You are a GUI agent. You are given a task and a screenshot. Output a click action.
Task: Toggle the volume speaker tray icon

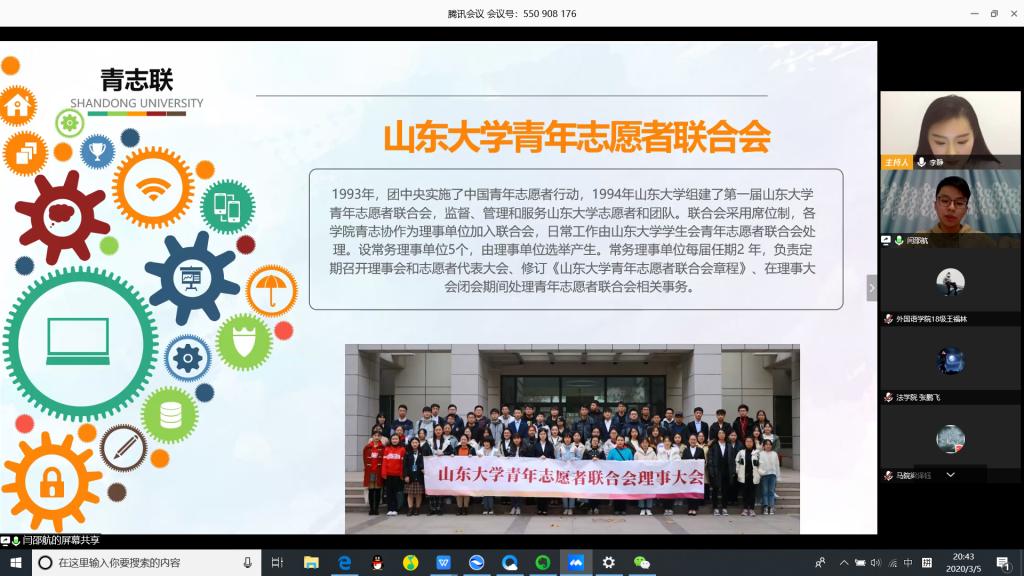(x=876, y=563)
